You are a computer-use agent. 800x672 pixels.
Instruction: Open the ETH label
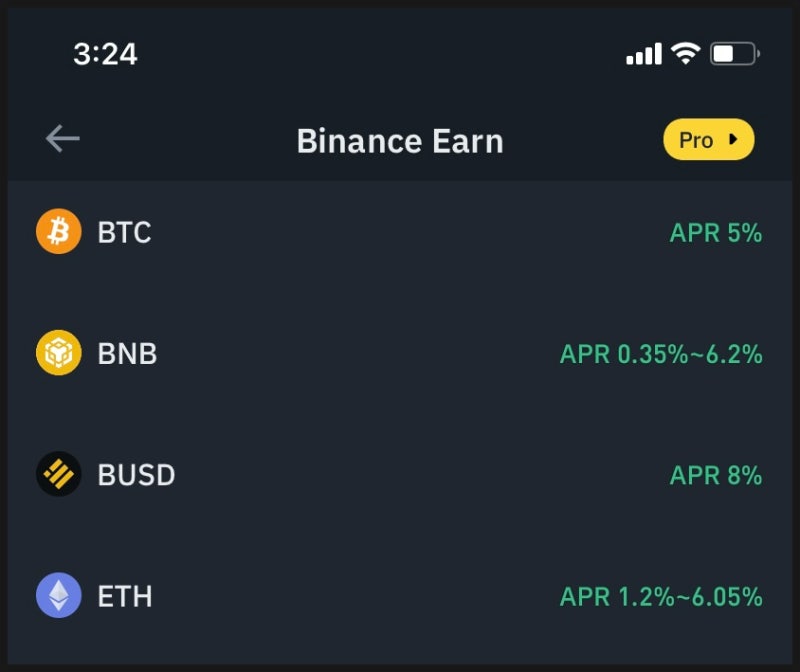pyautogui.click(x=125, y=596)
